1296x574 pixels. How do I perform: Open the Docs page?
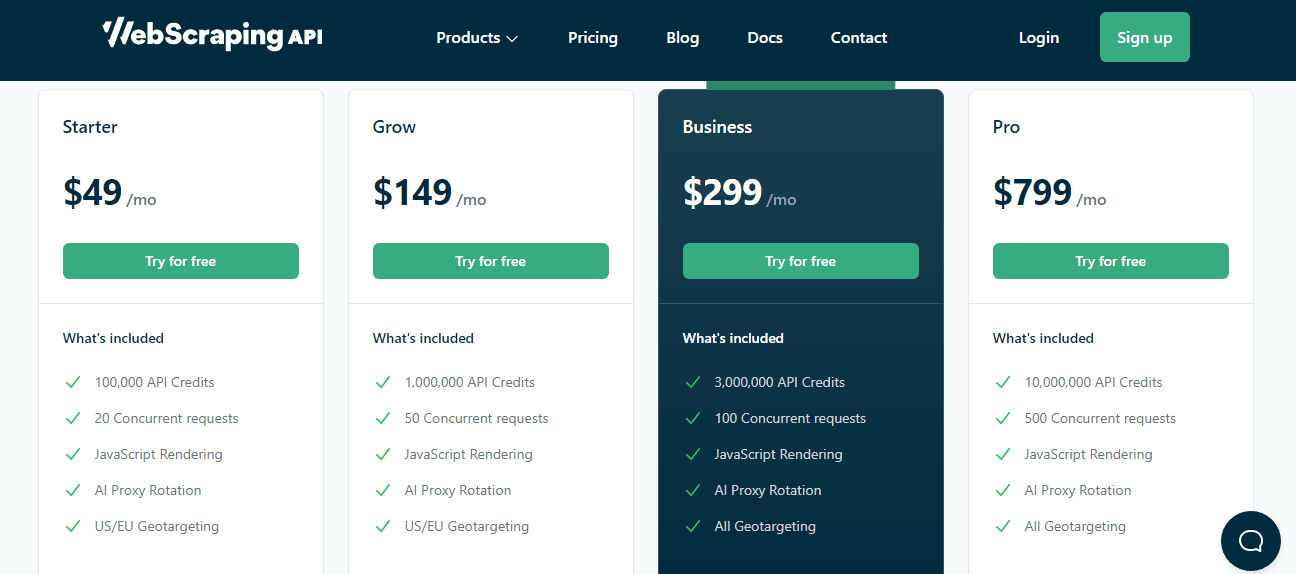pos(765,38)
